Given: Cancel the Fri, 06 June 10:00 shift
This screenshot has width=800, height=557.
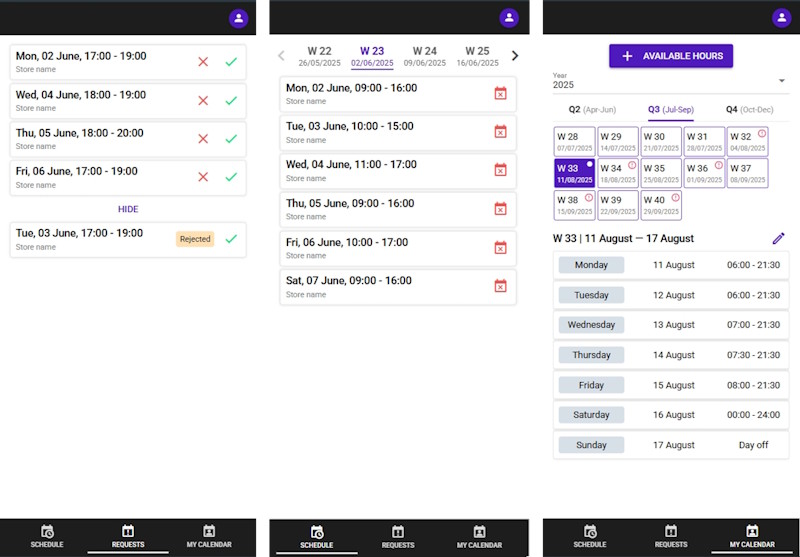Looking at the screenshot, I should tap(501, 247).
